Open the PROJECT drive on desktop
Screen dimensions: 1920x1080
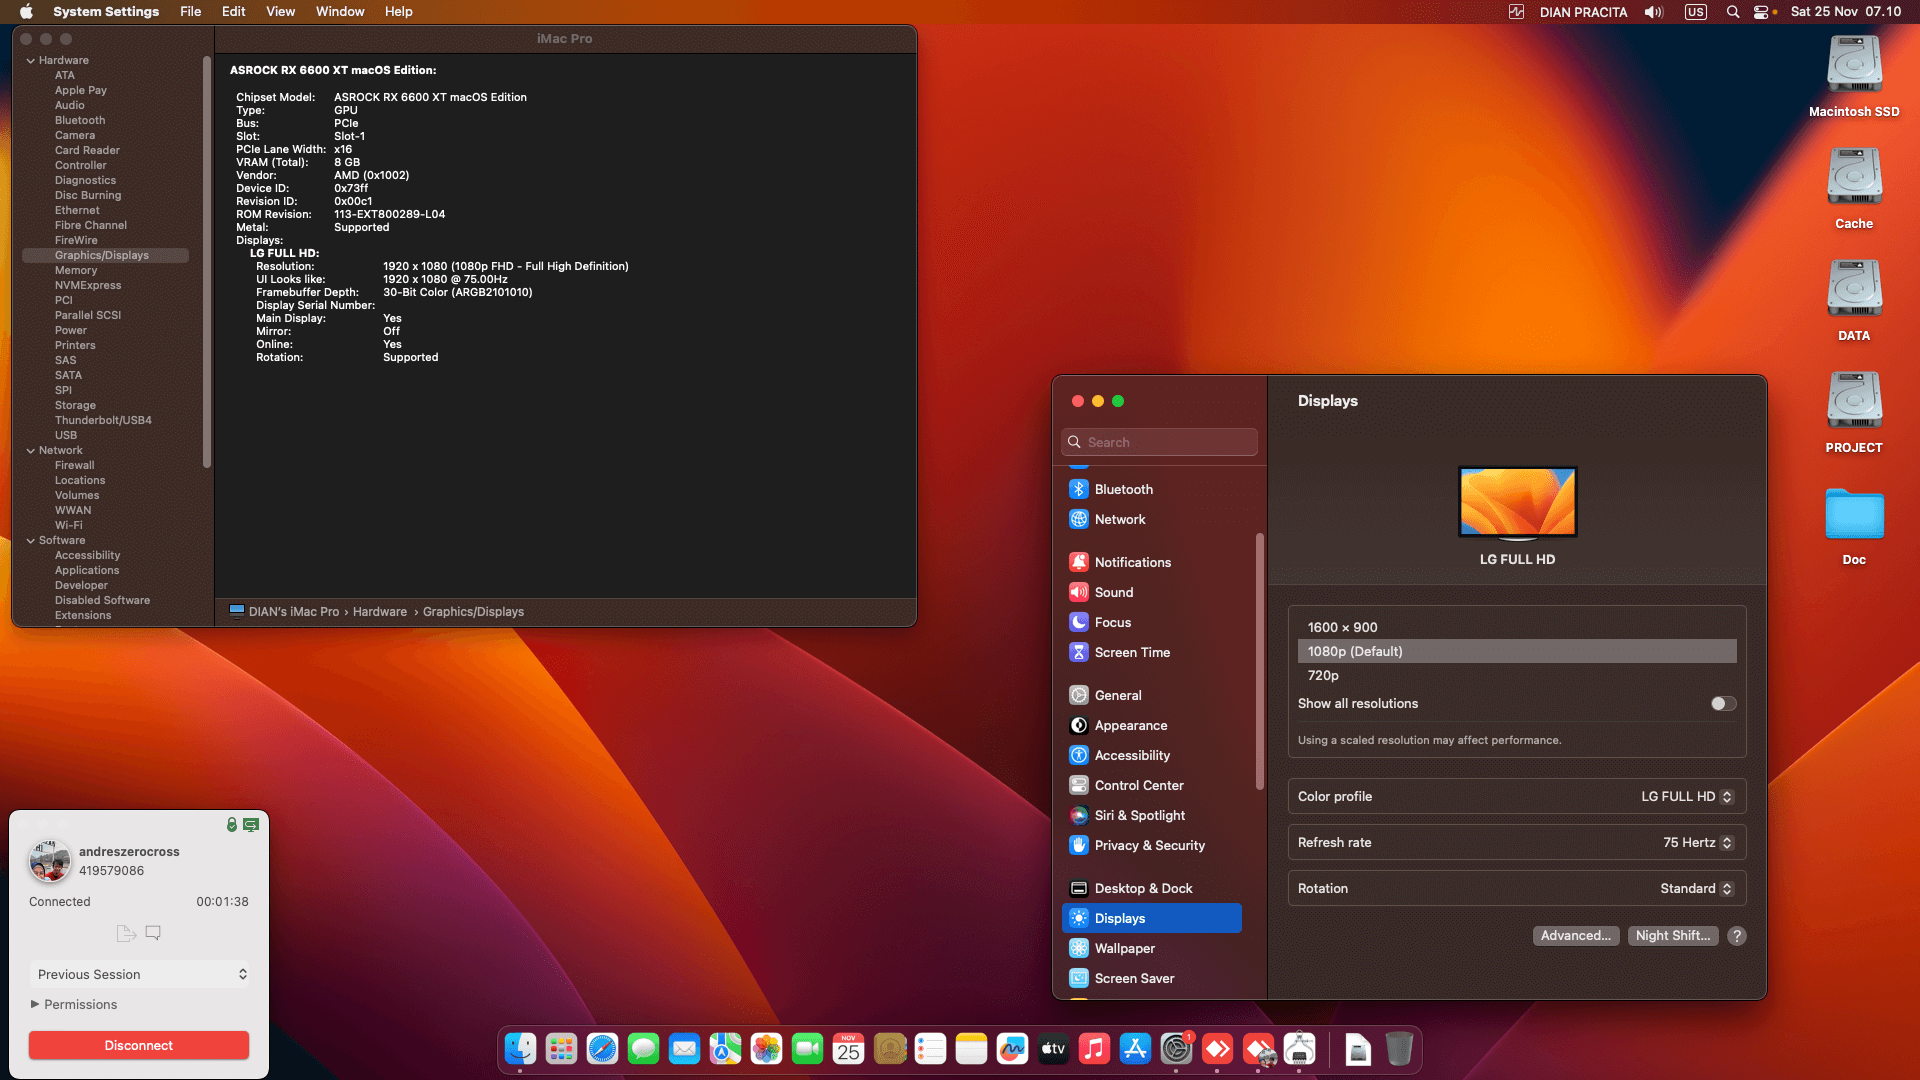click(1854, 413)
